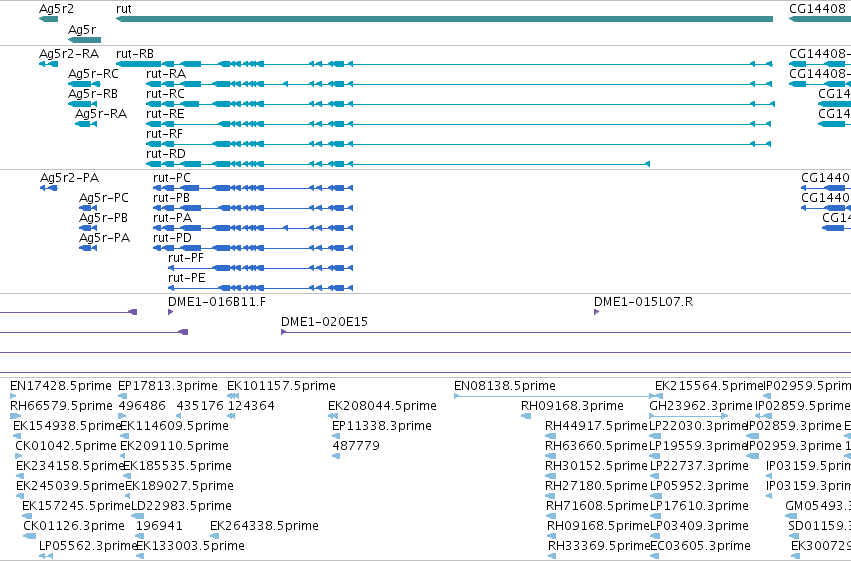Select the RH44917.5prime EST label

coord(596,426)
